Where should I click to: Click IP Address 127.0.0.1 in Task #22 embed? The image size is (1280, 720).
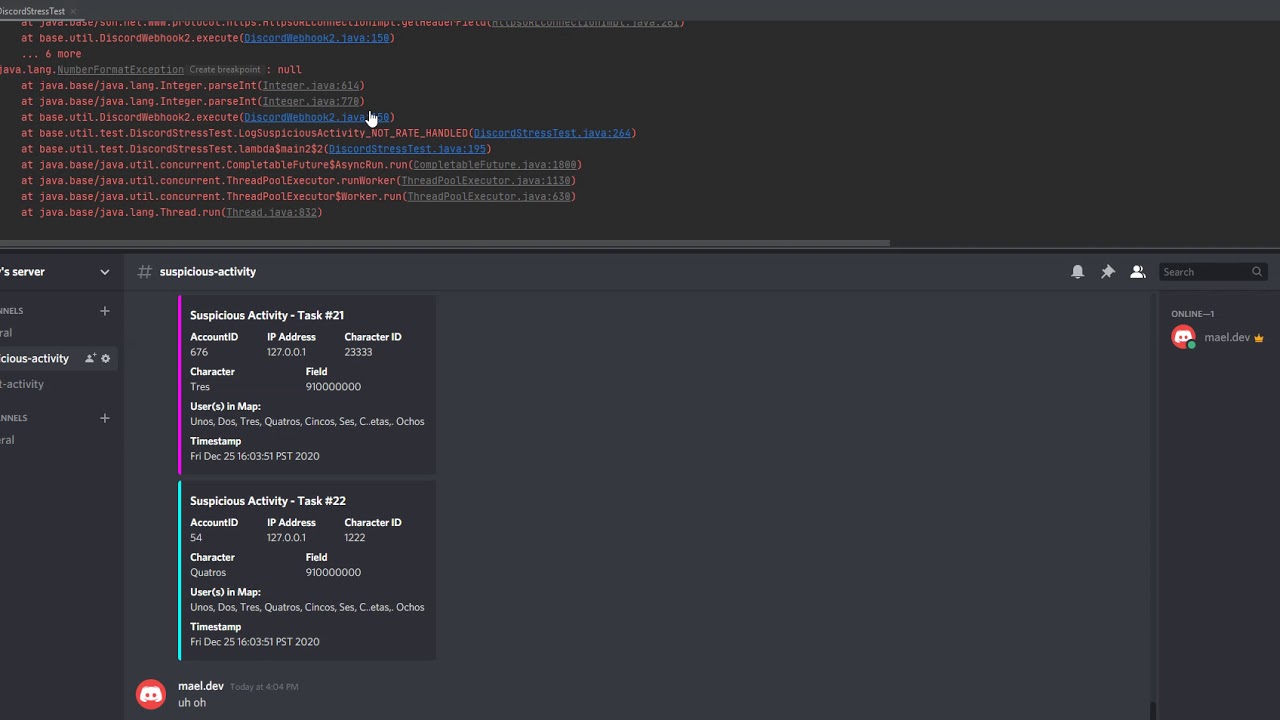click(x=286, y=538)
